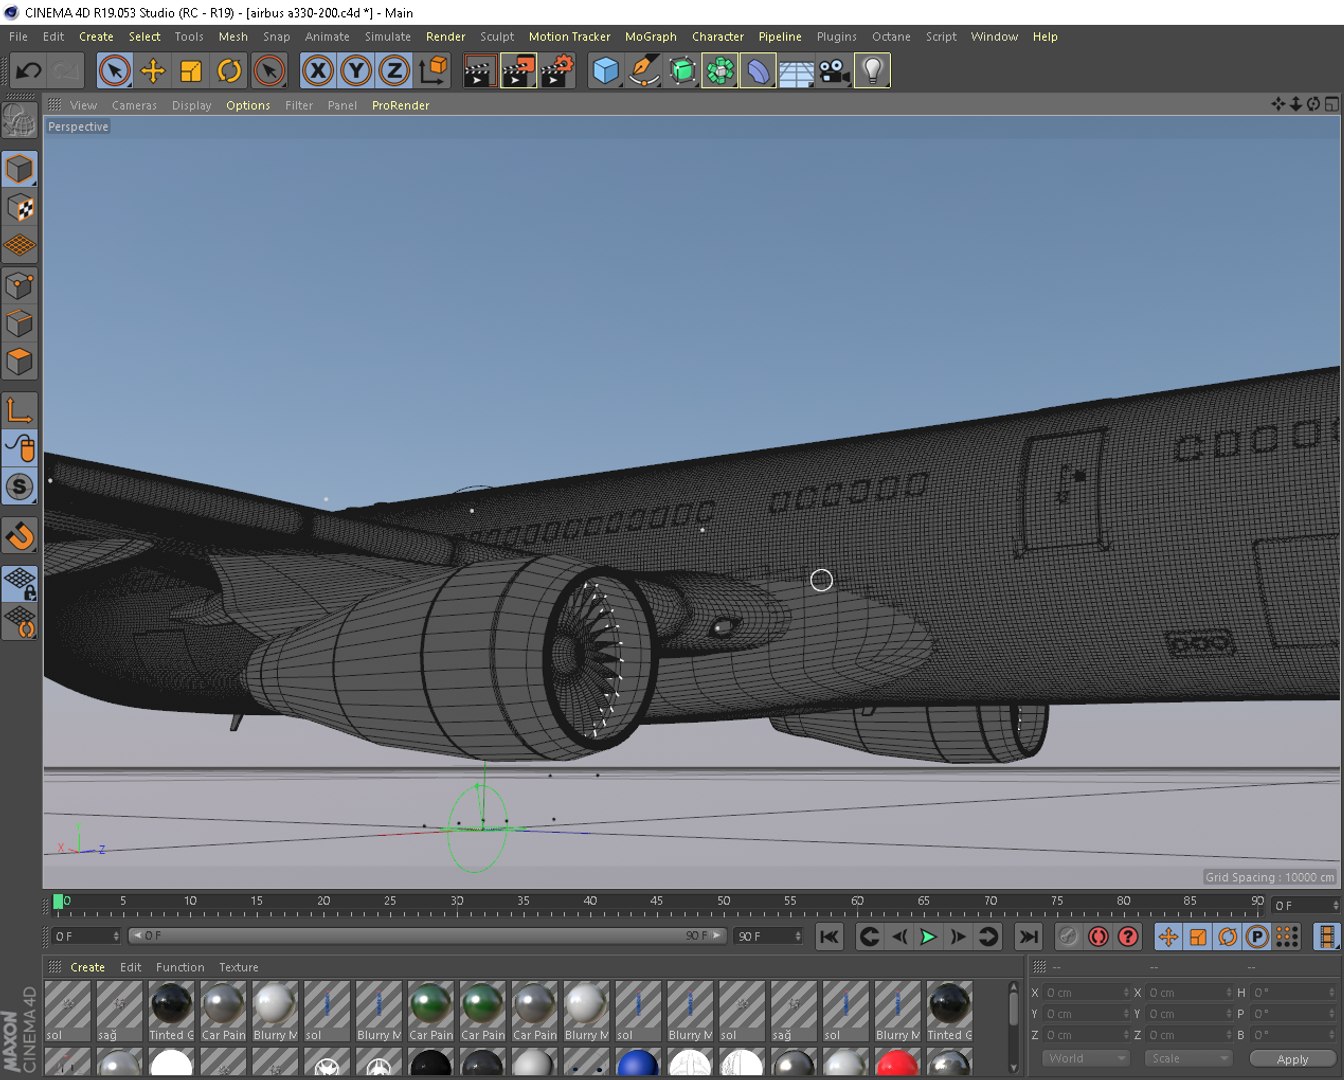Switch to Texture mode
The image size is (1344, 1080).
(20, 207)
